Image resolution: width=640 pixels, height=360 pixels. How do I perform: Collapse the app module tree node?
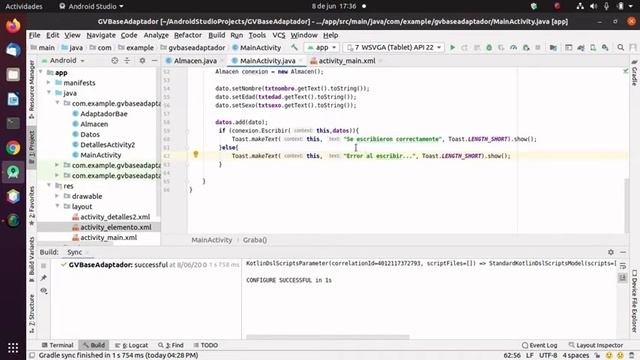[x=41, y=72]
